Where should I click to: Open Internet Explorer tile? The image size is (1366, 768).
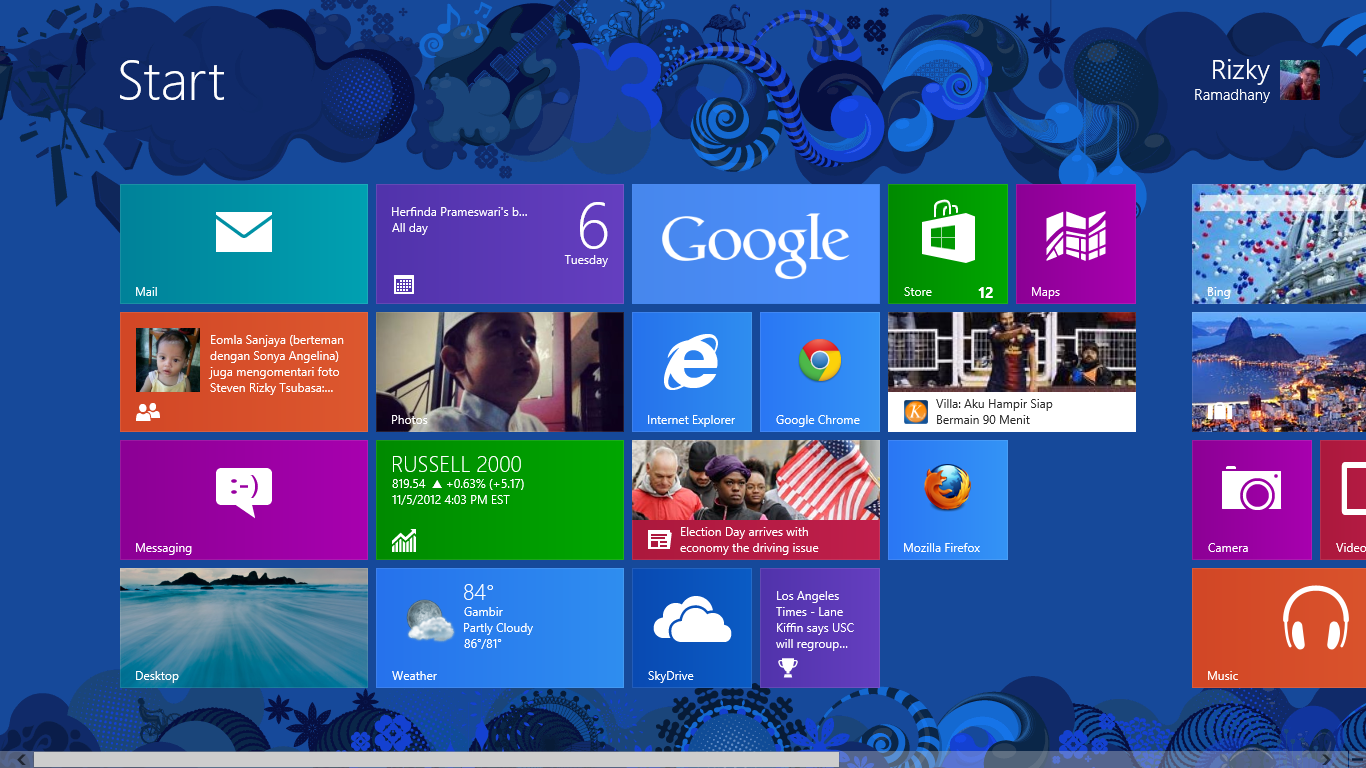pos(691,372)
